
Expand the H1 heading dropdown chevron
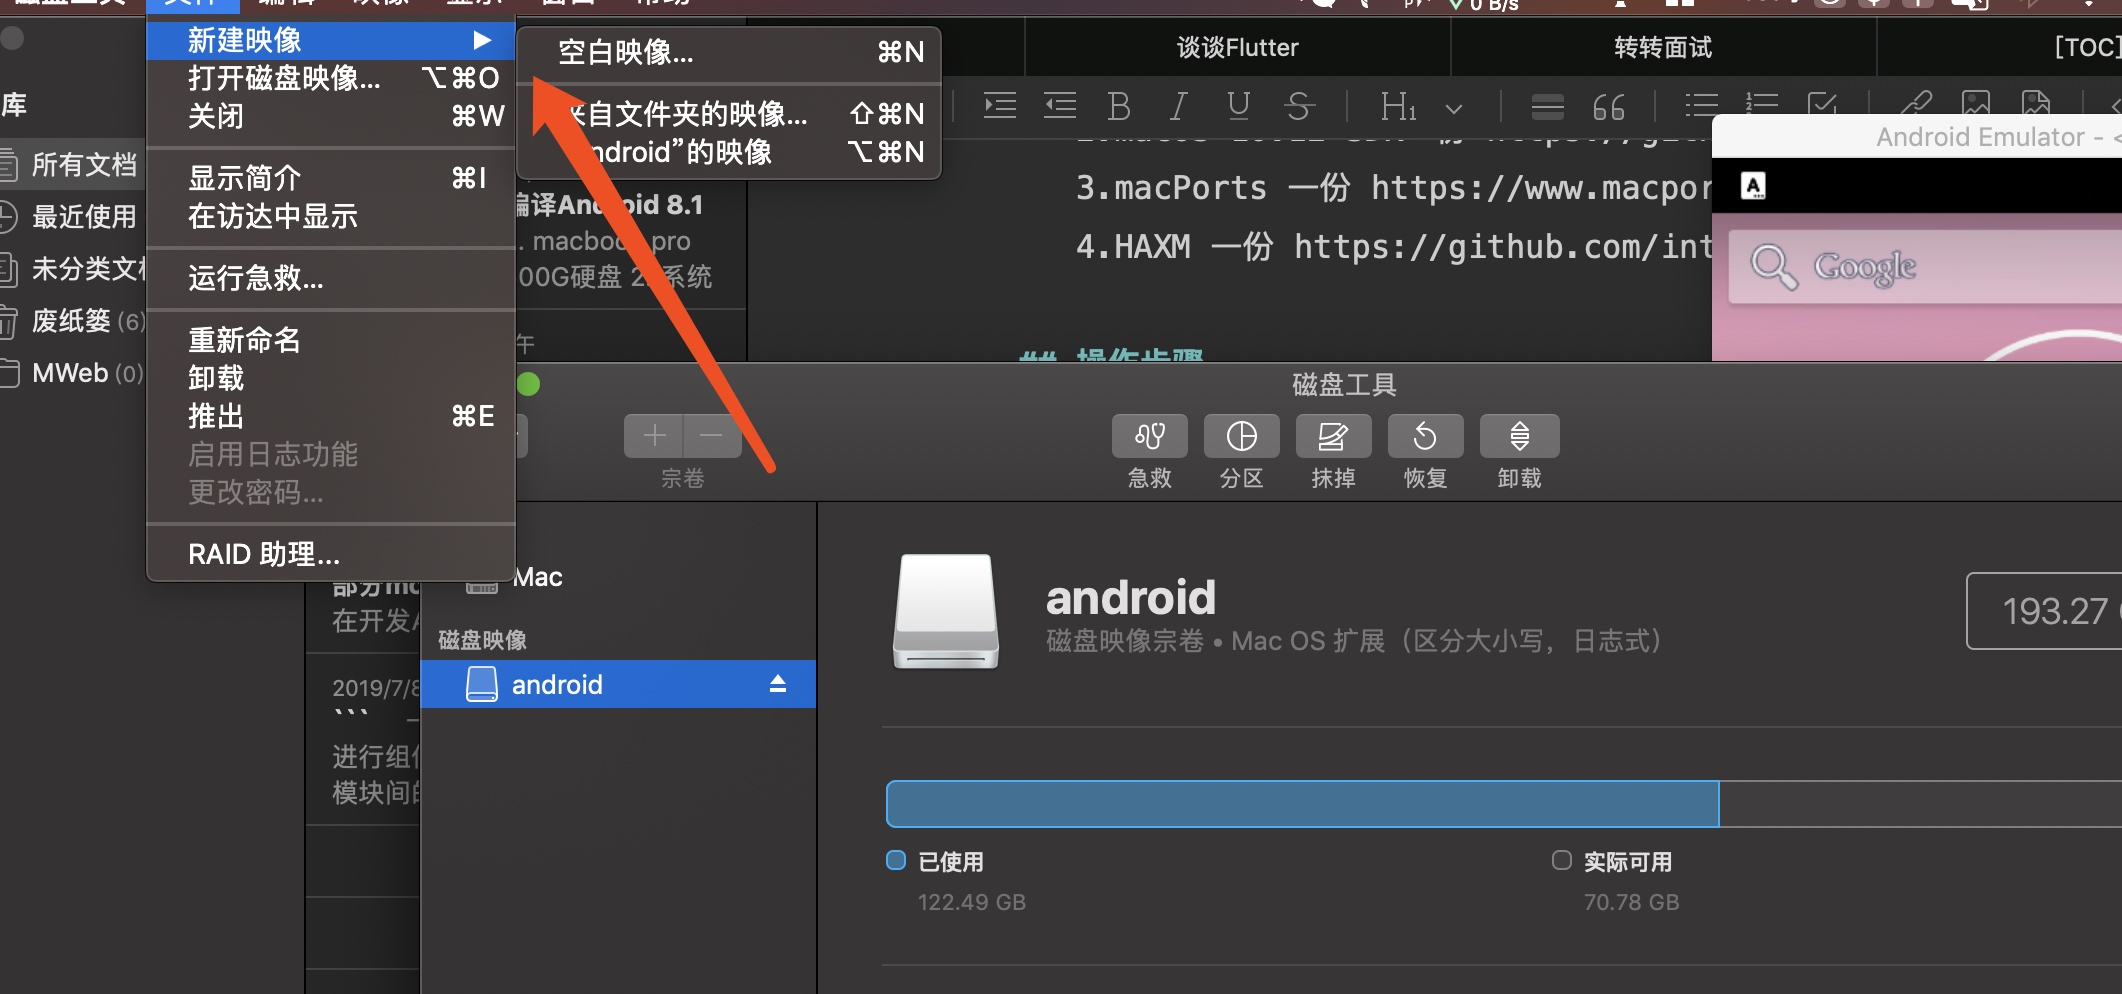coord(1454,108)
